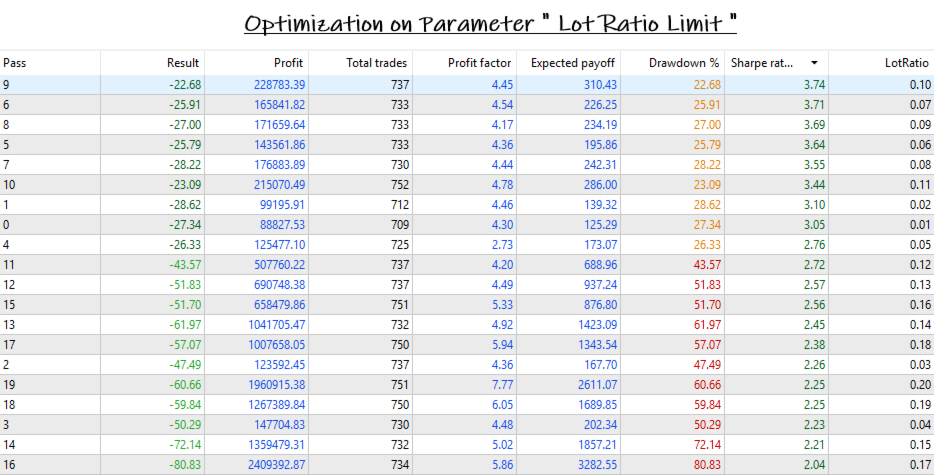Click the result value -80.83
Screen dimensions: 934x475
185,464
